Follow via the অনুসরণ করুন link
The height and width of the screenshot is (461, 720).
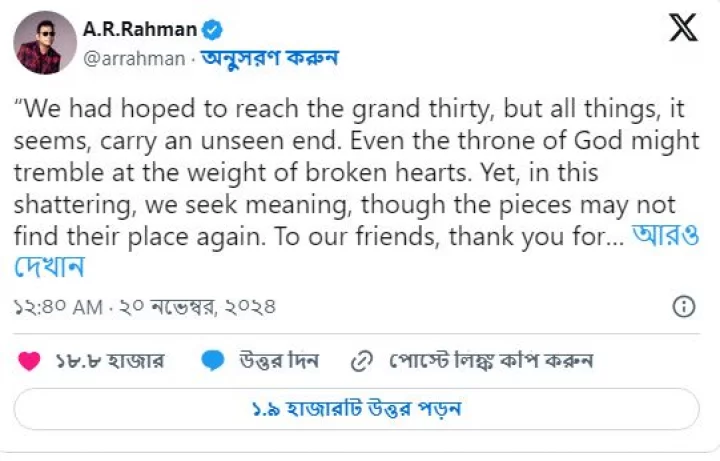(269, 58)
